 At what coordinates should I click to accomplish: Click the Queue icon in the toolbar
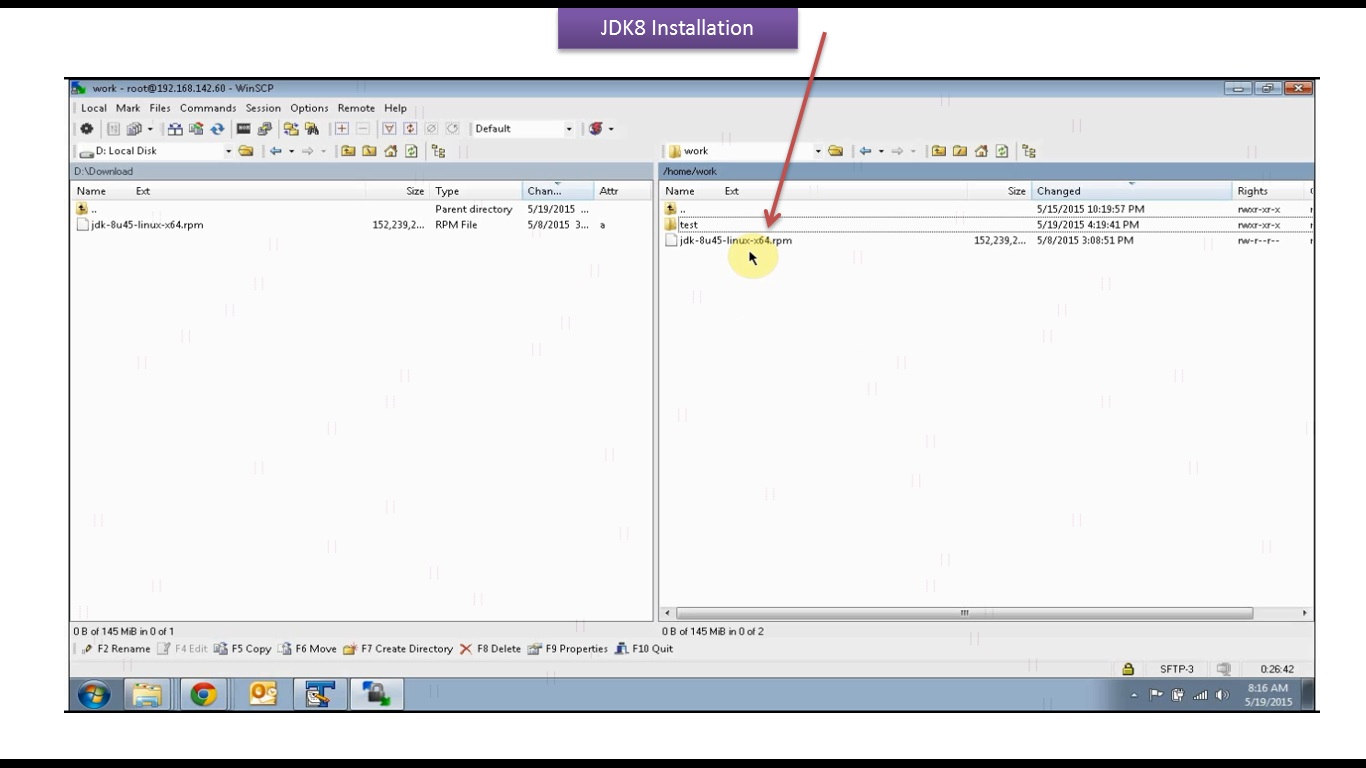point(134,129)
